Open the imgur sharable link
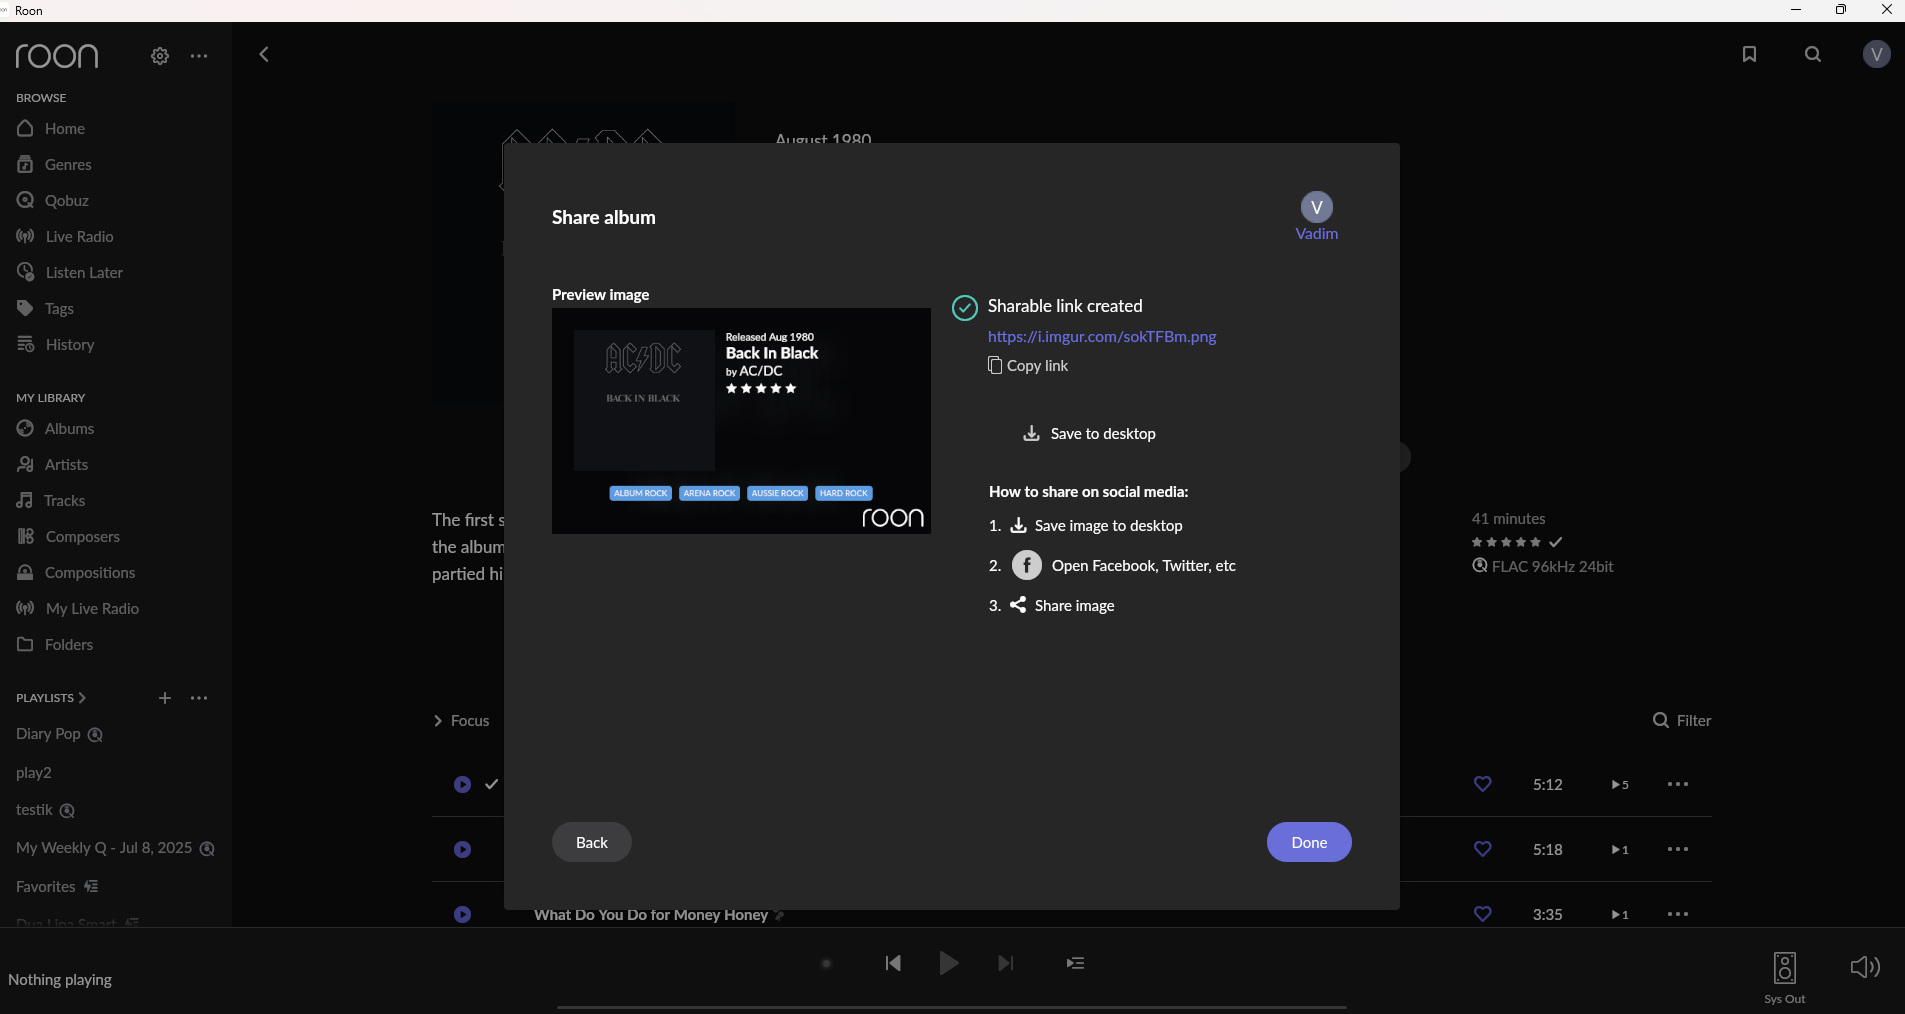This screenshot has width=1905, height=1014. (1102, 337)
